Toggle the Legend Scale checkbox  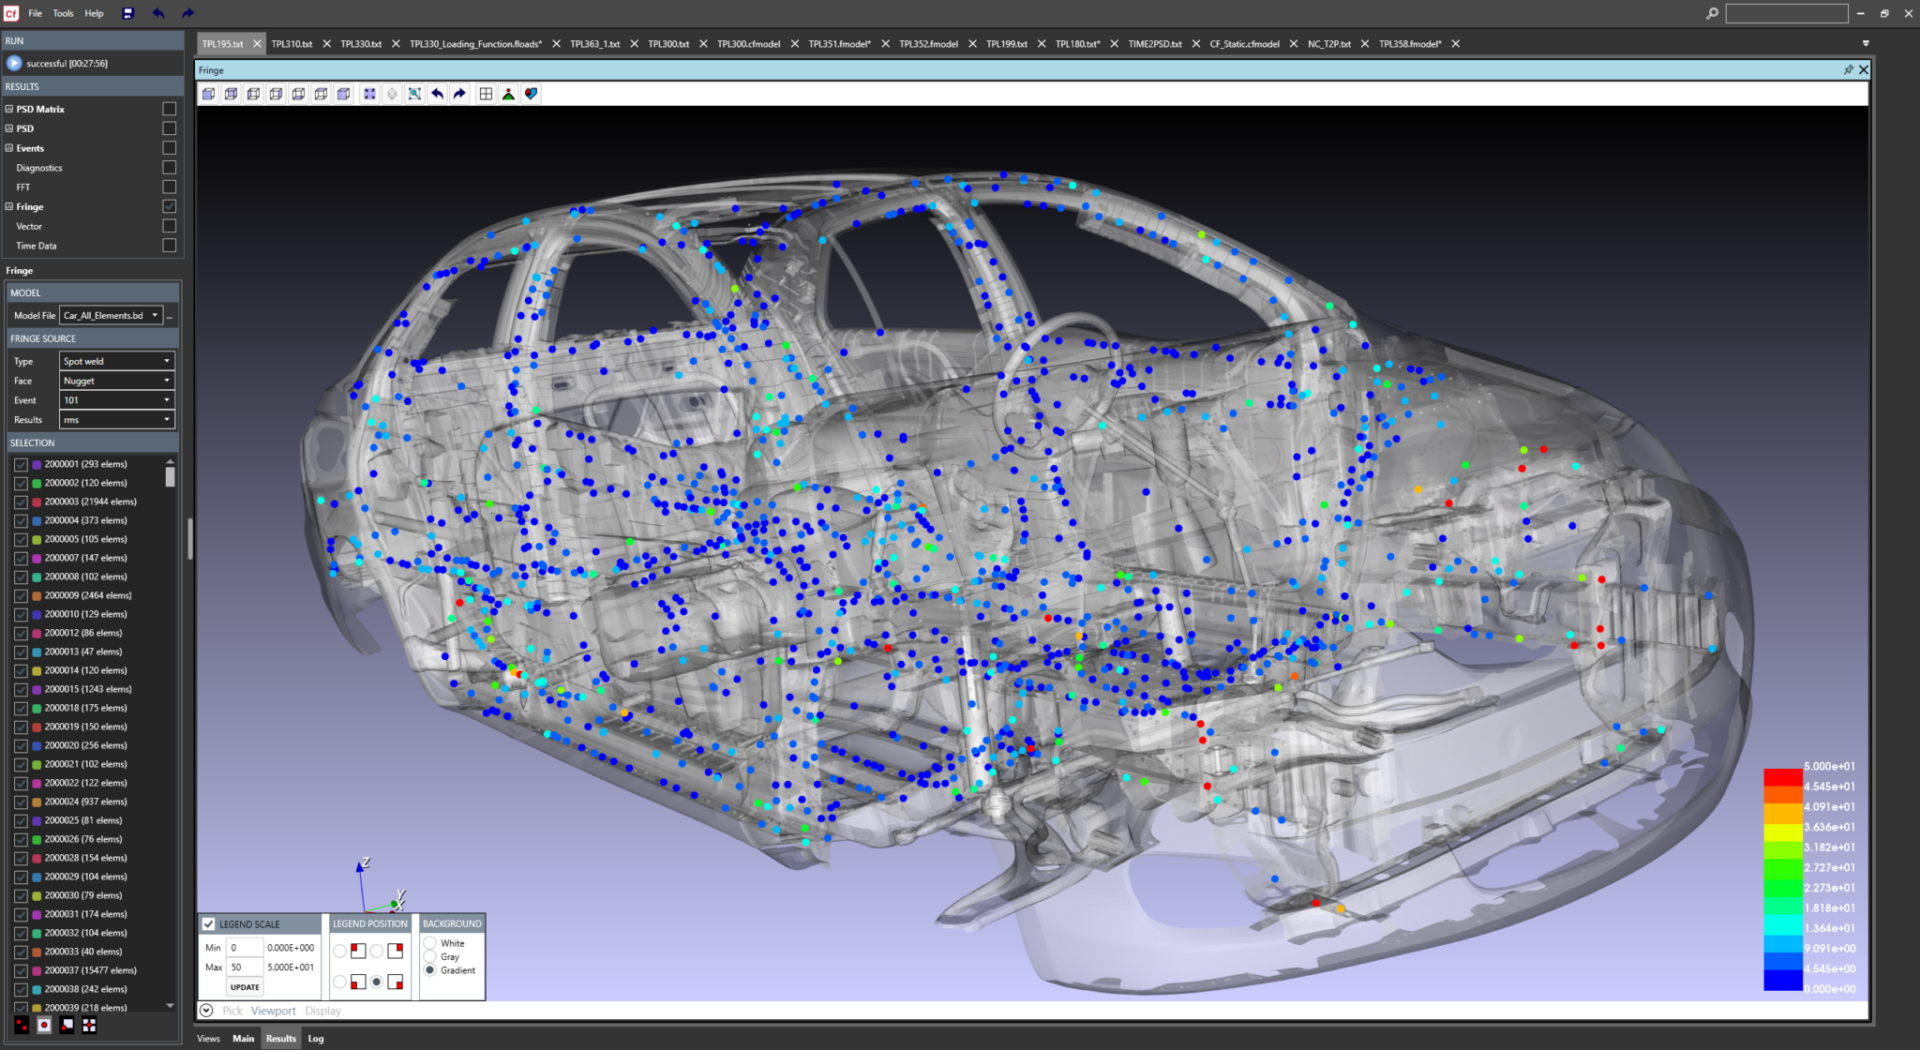[209, 924]
